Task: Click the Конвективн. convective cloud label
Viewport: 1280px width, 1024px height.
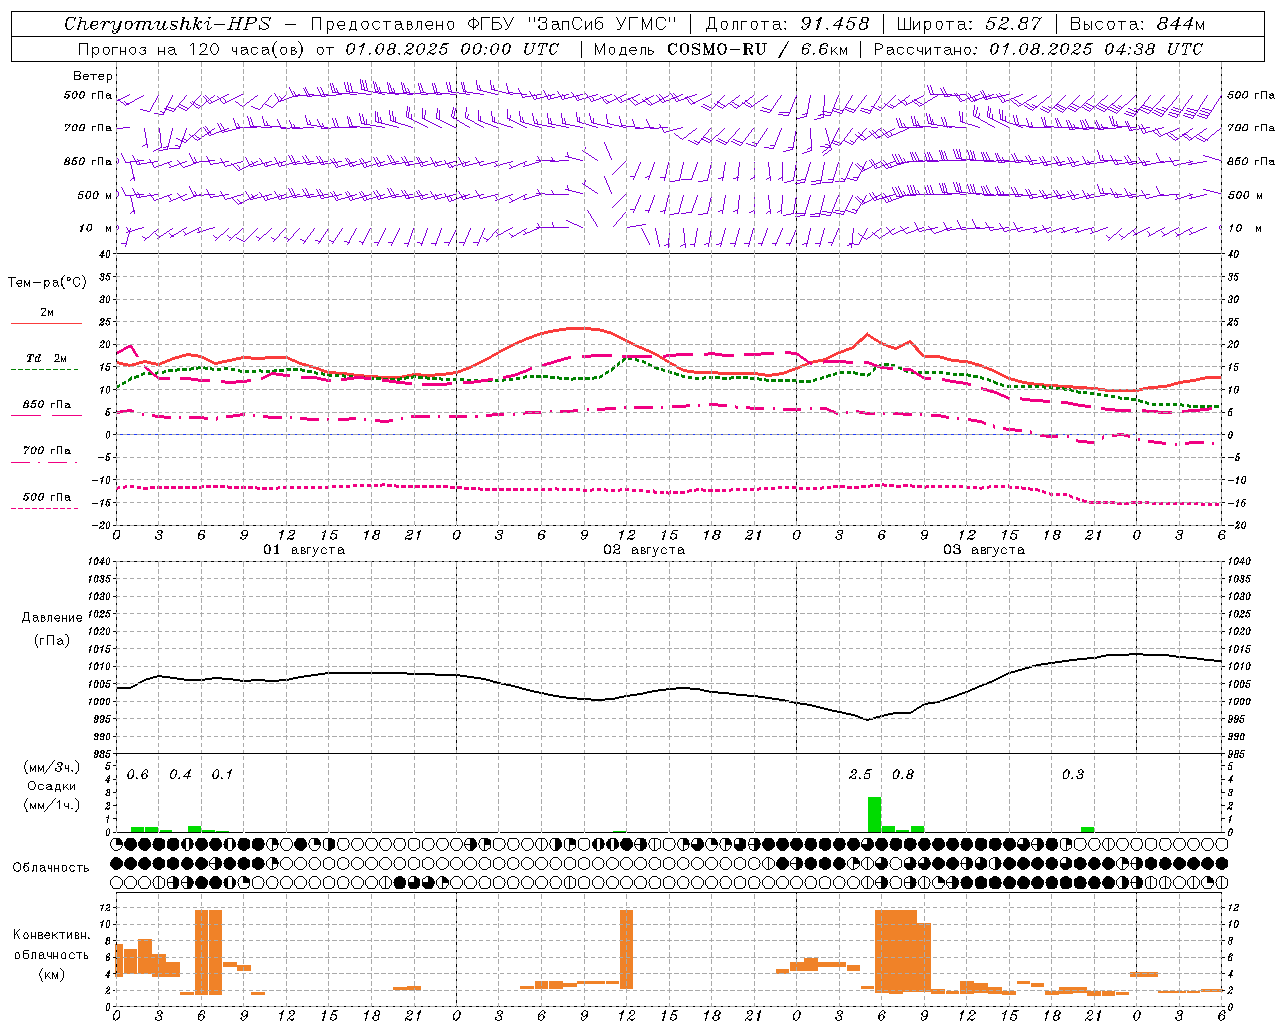Action: (x=52, y=935)
